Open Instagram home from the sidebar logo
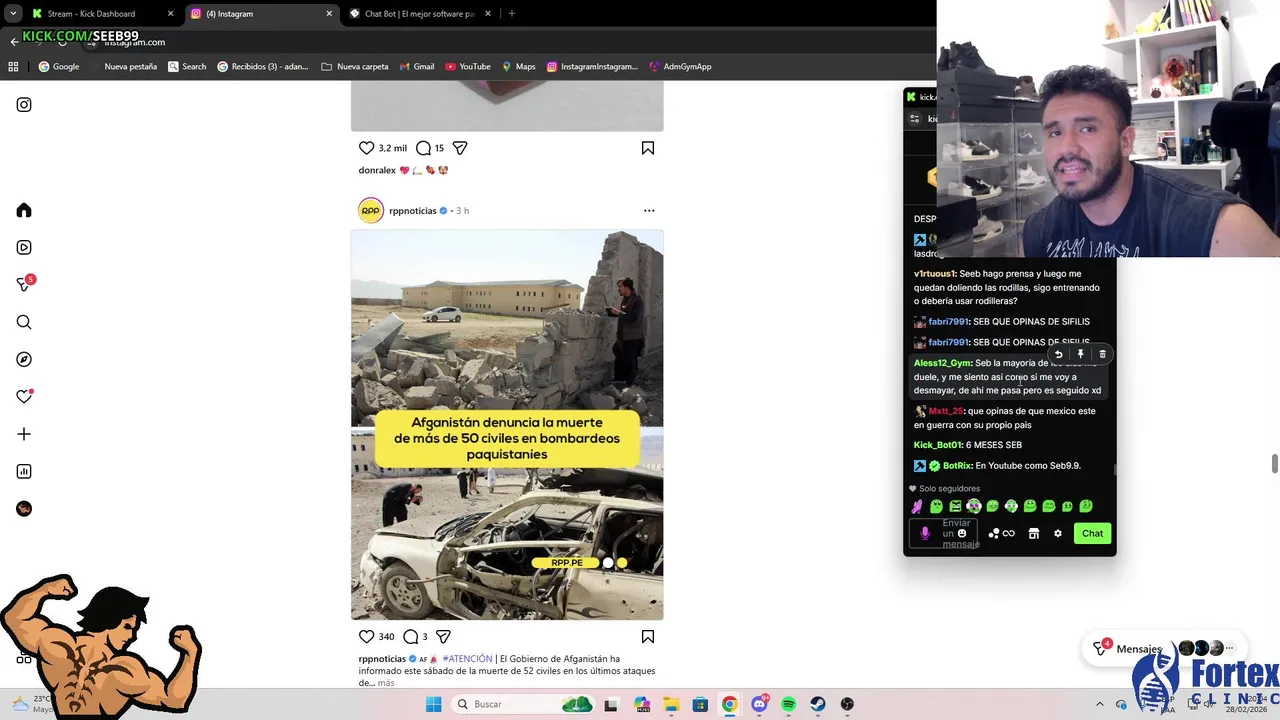The image size is (1280, 720). click(x=24, y=105)
